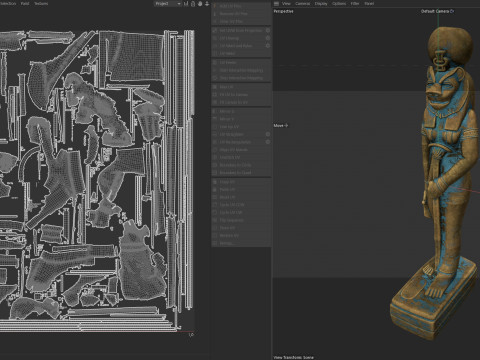The image size is (480, 360).
Task: Apply Max UV
Action: (x=241, y=87)
